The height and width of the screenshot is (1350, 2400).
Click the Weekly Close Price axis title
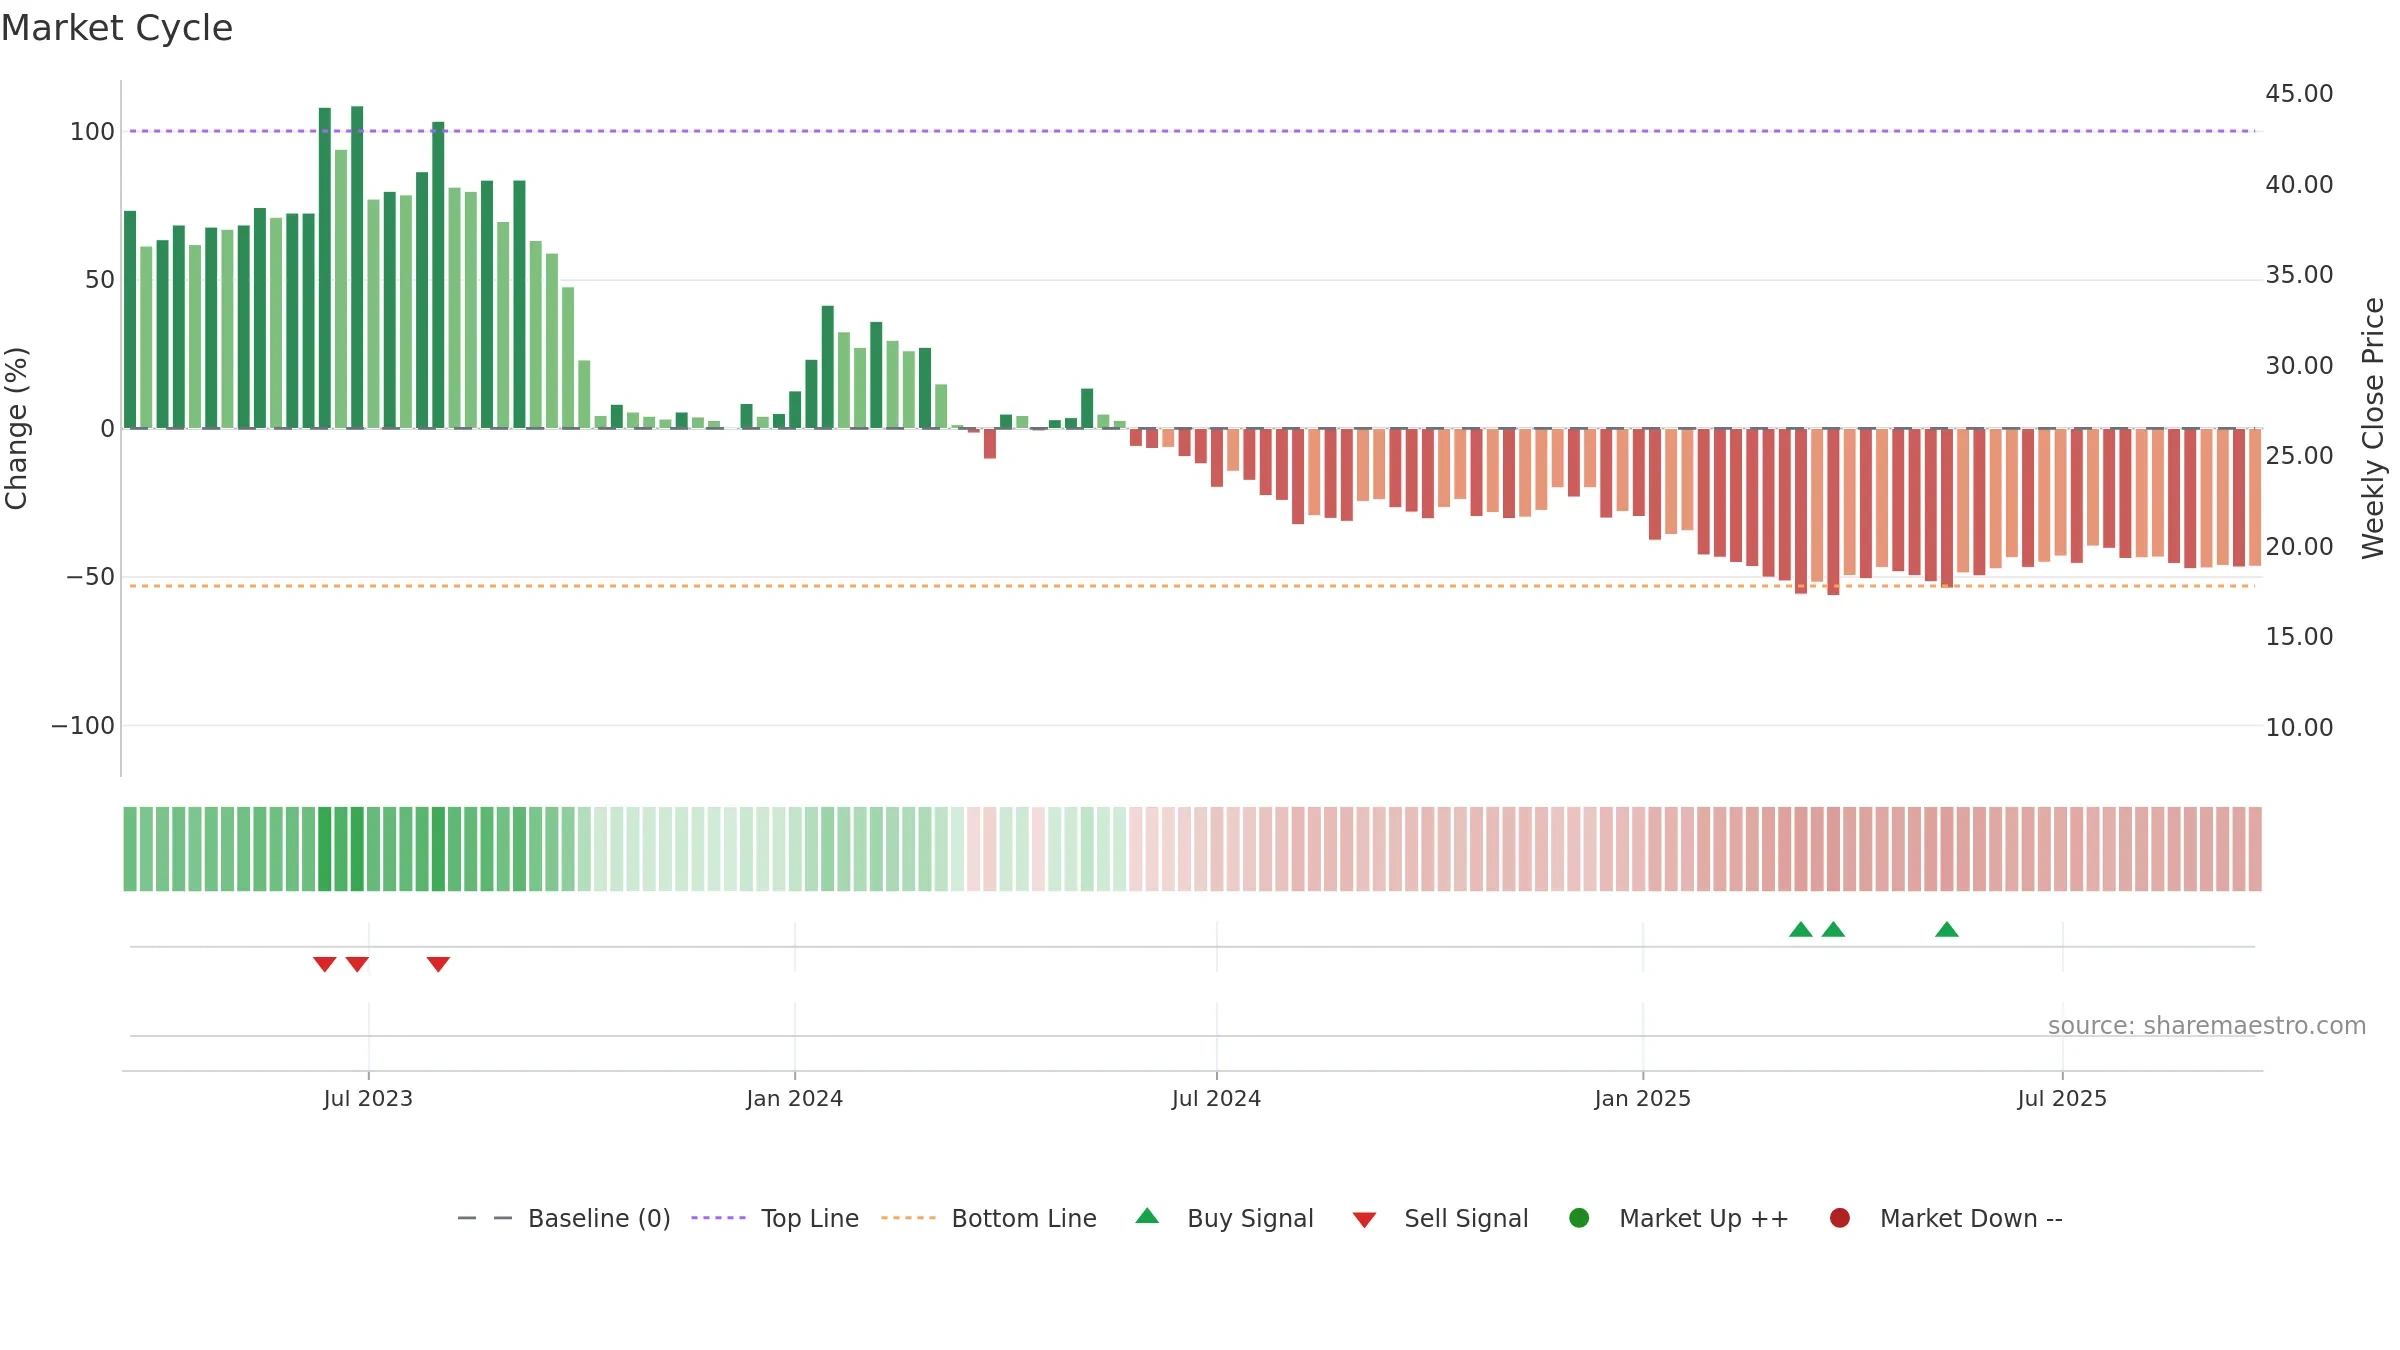(2373, 428)
